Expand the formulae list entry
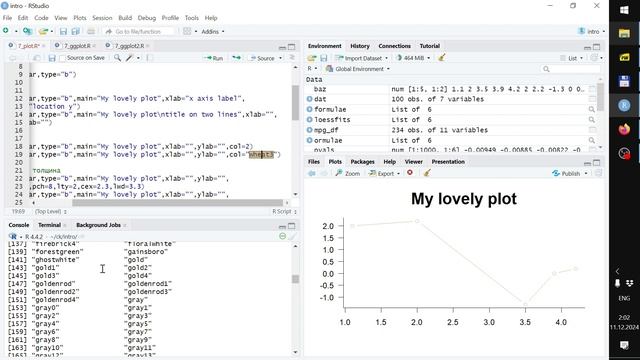Viewport: 640px width, 360px height. [309, 109]
